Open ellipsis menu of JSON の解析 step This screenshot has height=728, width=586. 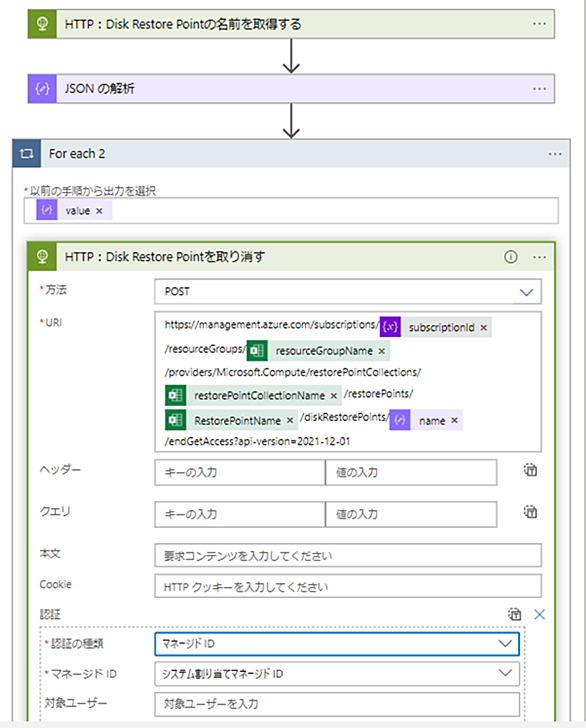pos(539,89)
